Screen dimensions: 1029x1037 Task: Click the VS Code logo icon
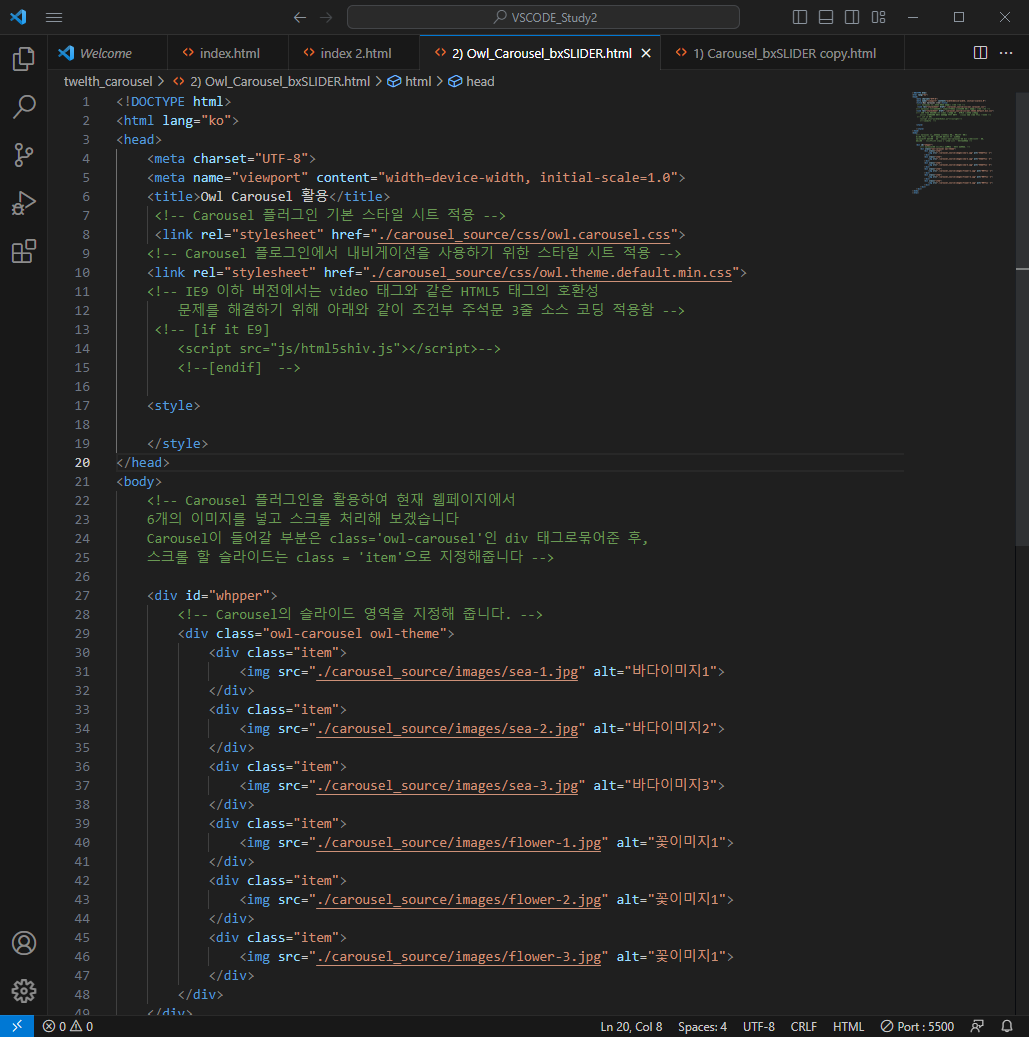19,17
